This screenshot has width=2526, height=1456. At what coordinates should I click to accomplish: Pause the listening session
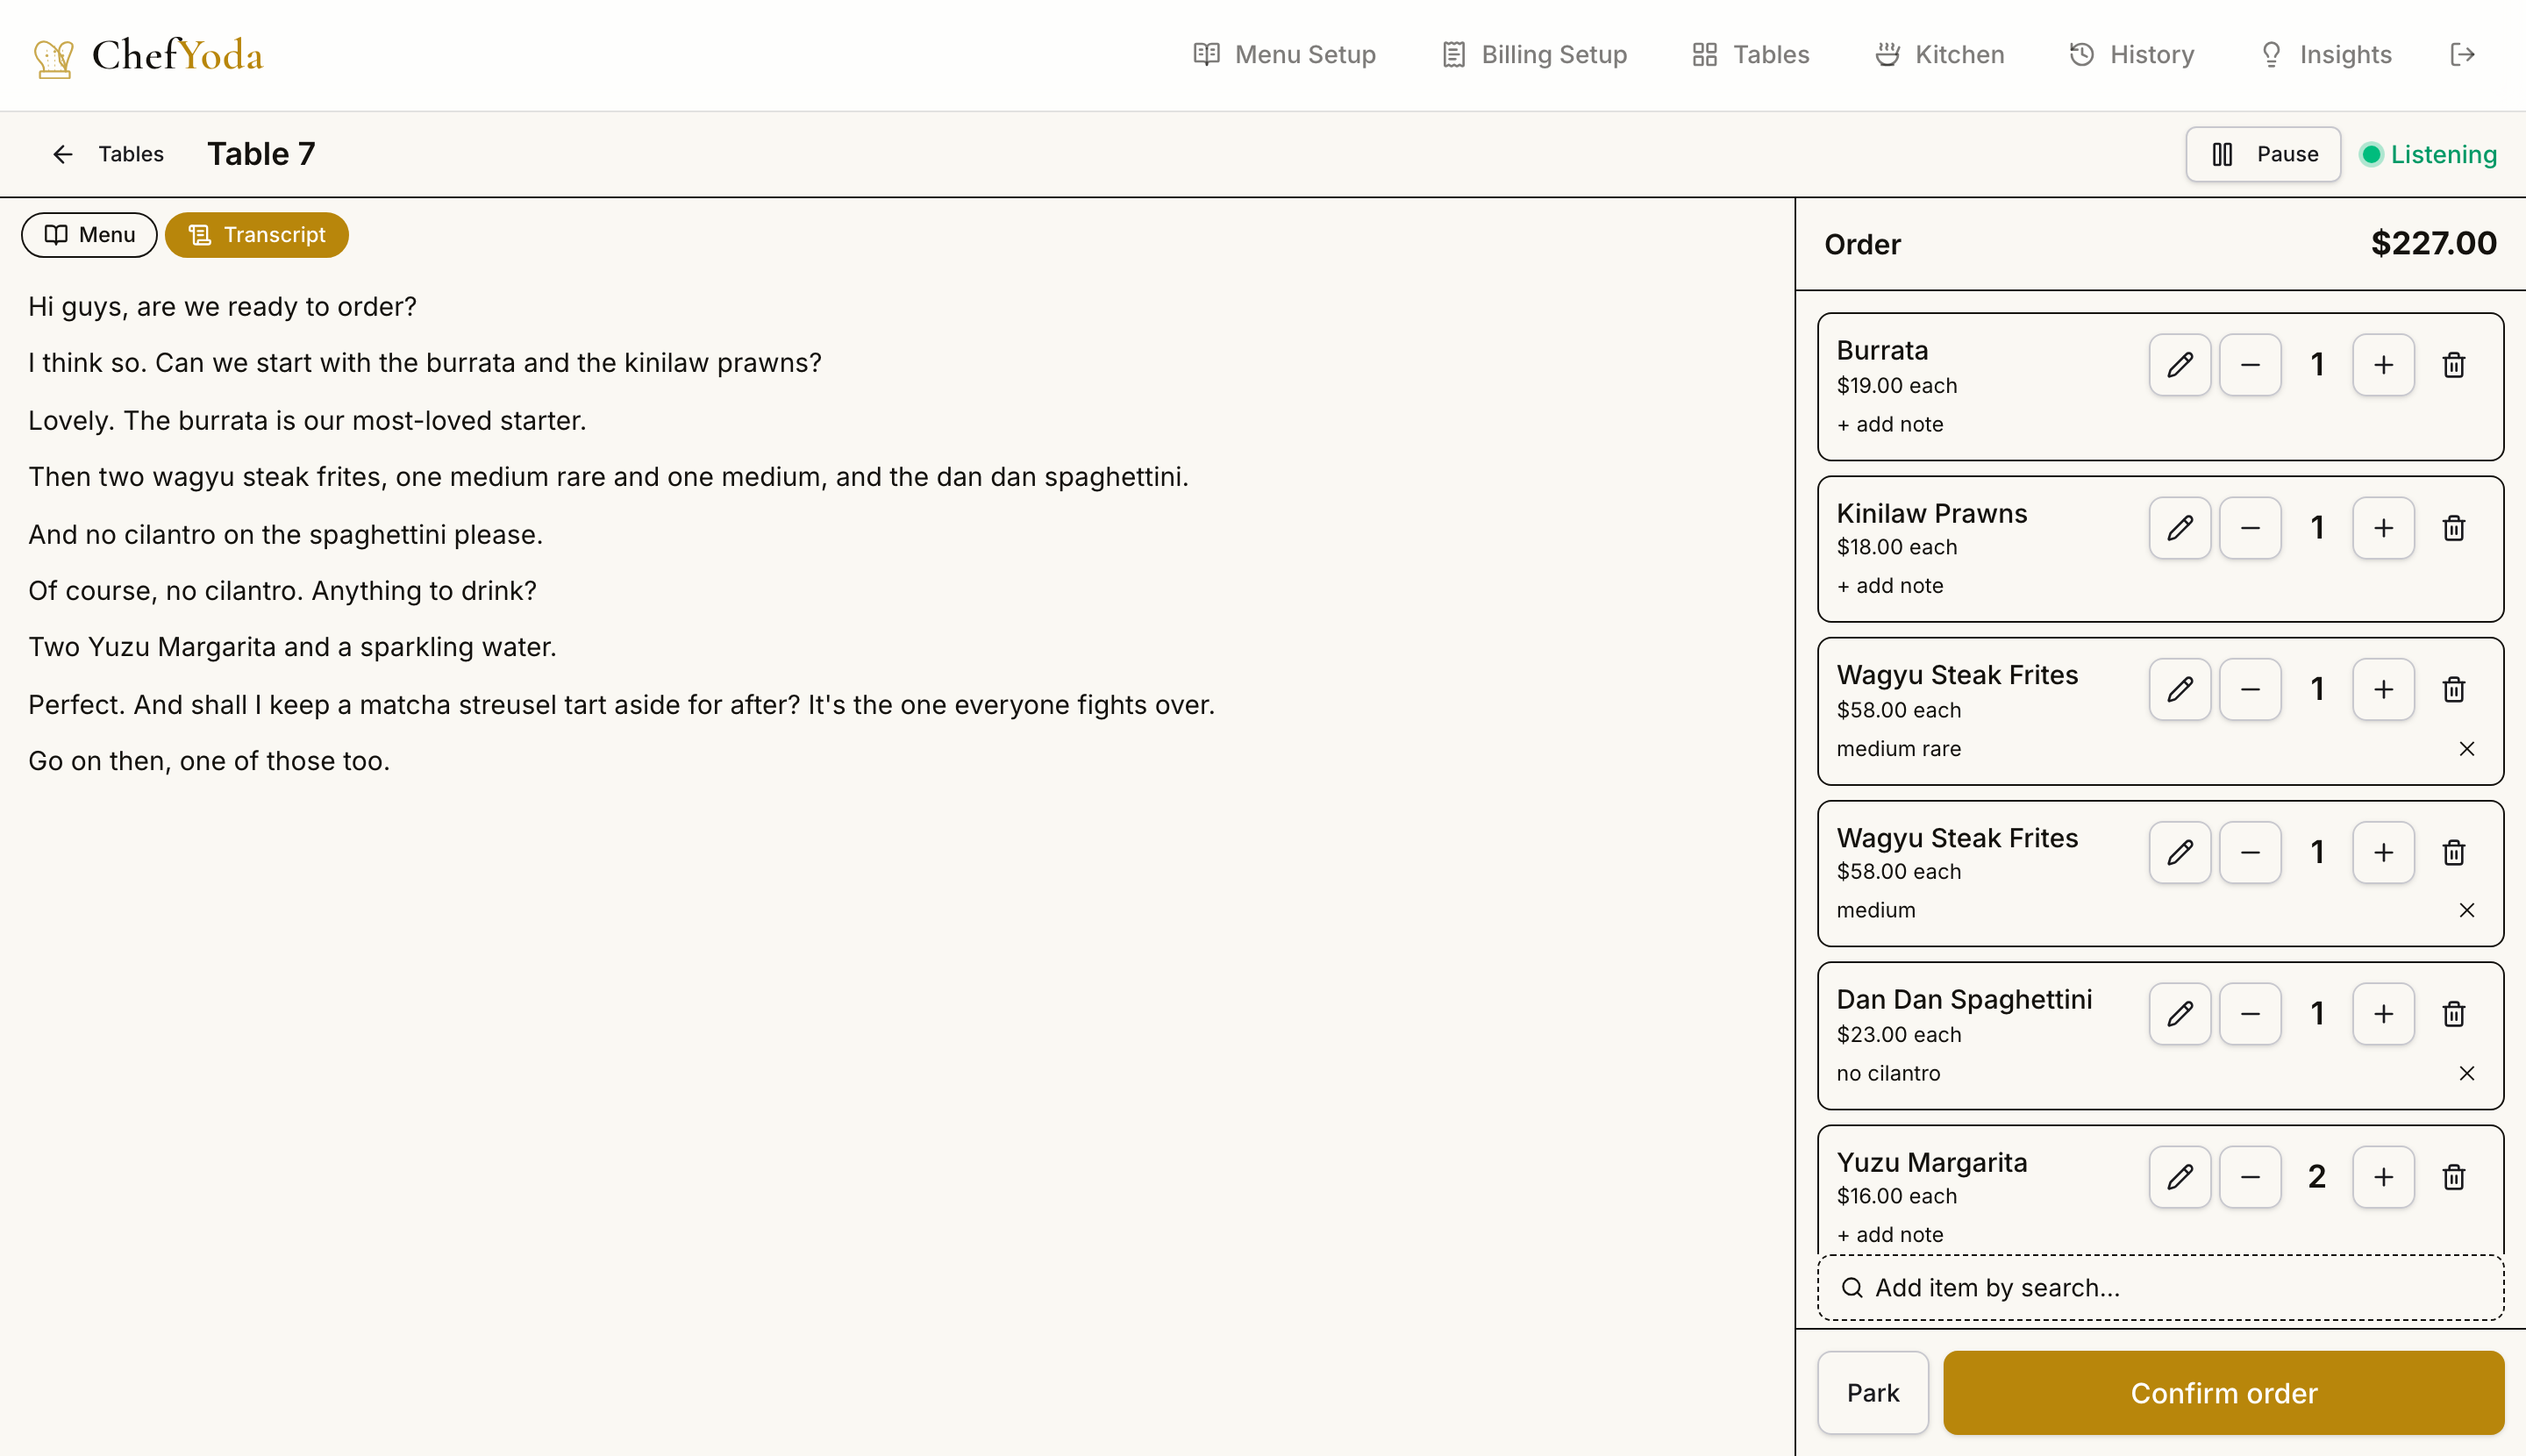[x=2263, y=154]
